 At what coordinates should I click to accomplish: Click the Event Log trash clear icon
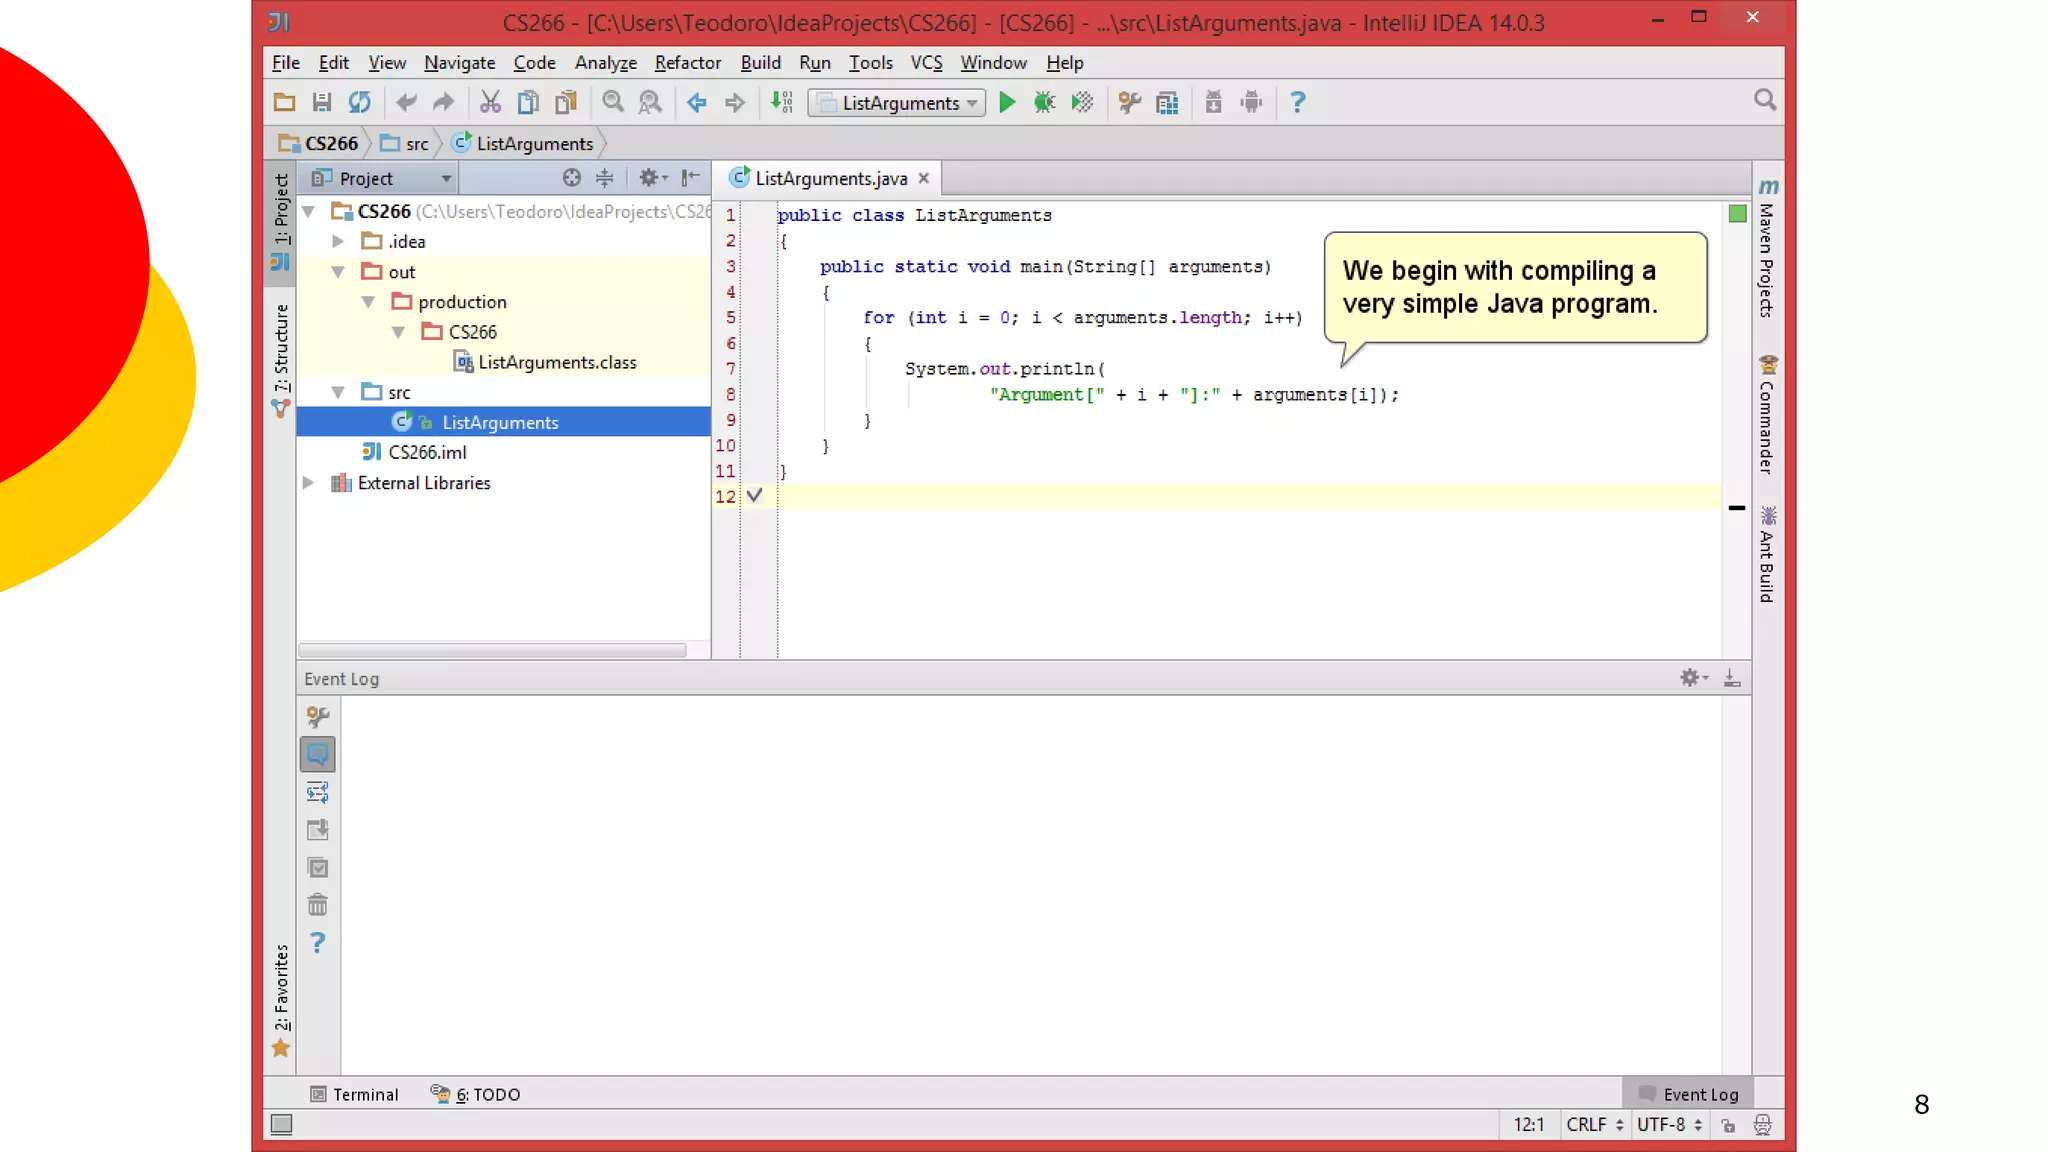317,906
